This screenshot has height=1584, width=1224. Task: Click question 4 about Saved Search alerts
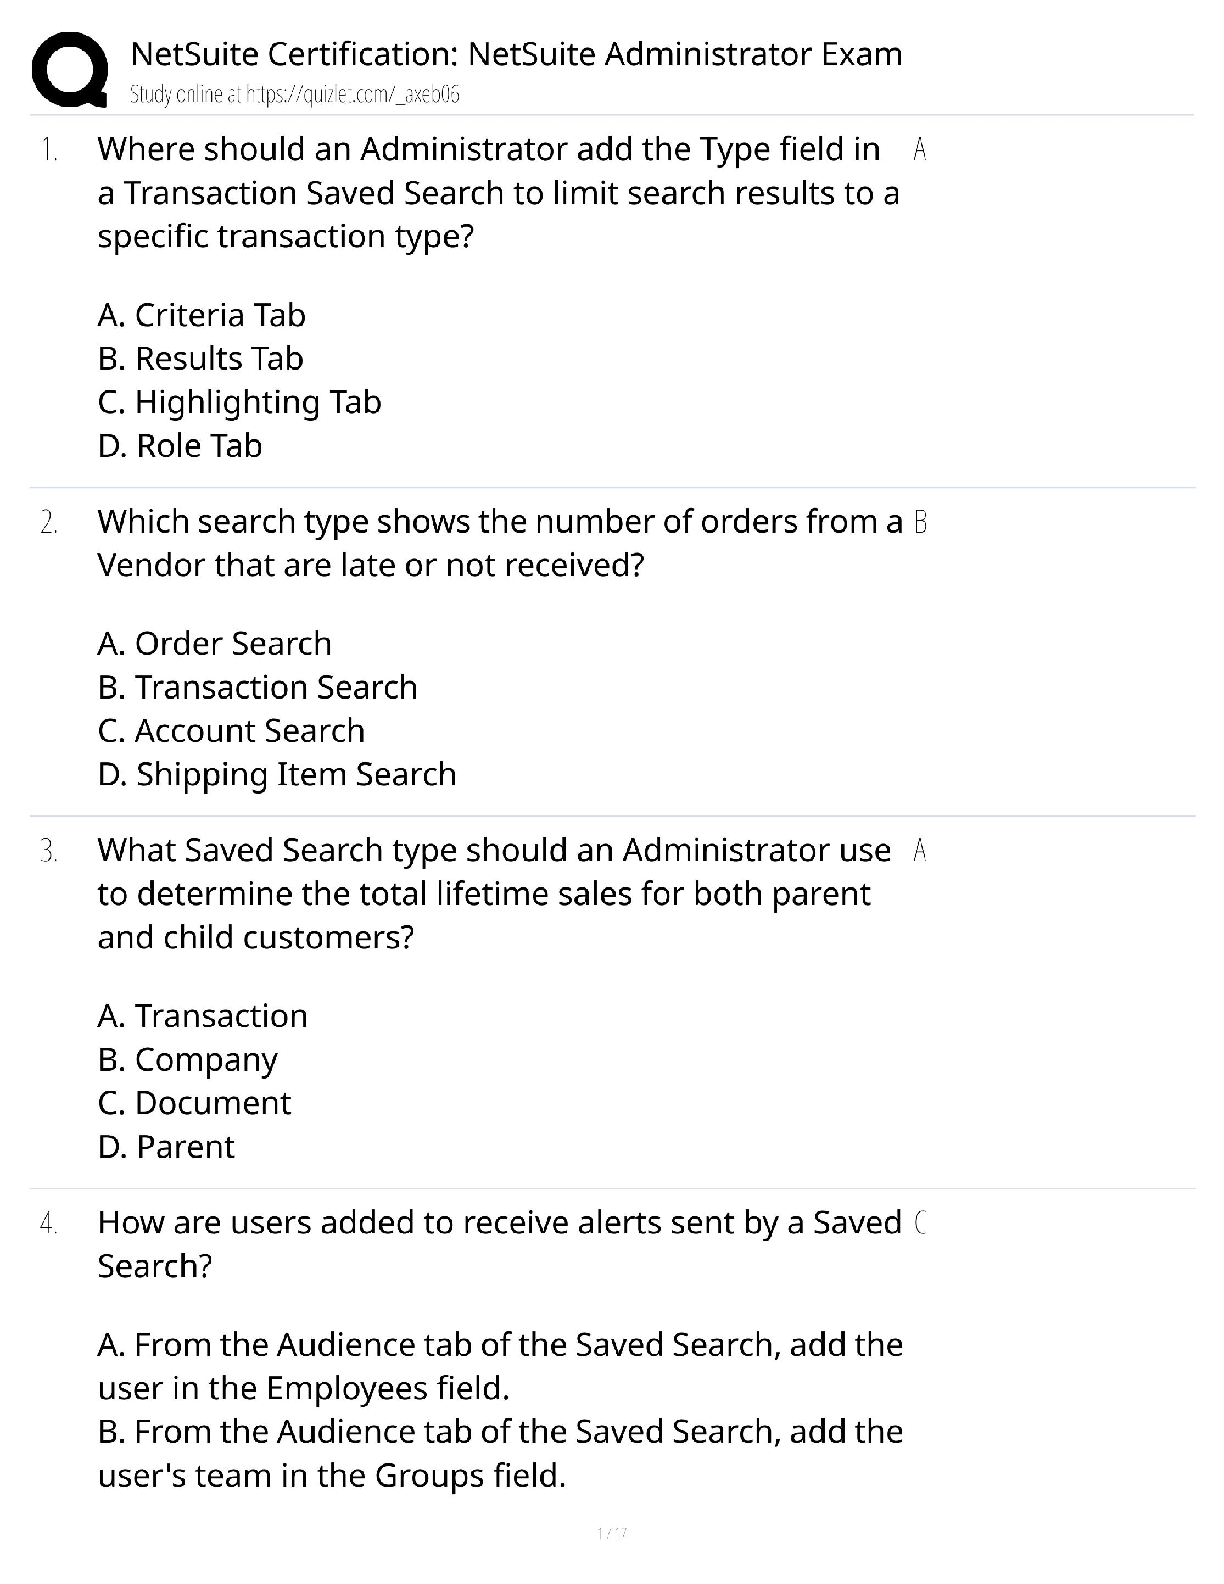coord(499,1243)
